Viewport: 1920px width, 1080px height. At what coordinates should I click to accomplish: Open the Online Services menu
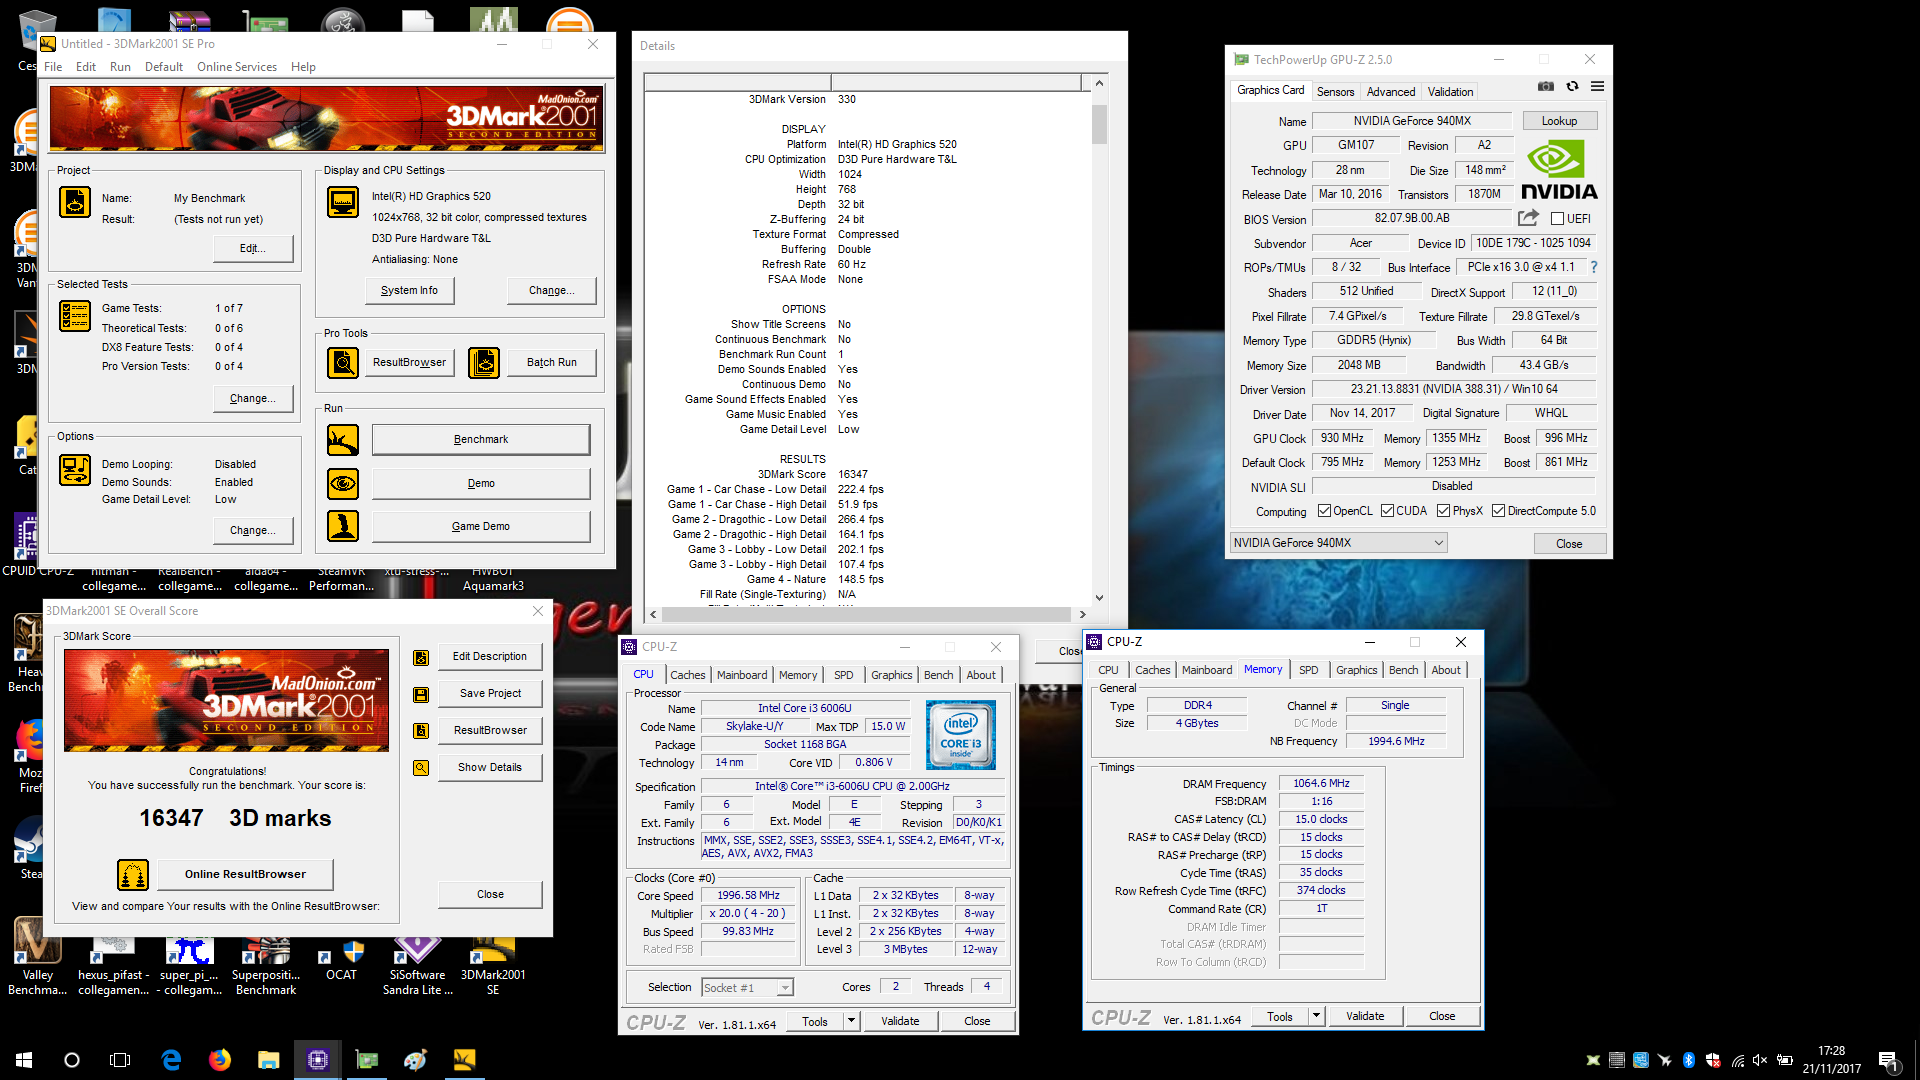tap(237, 67)
